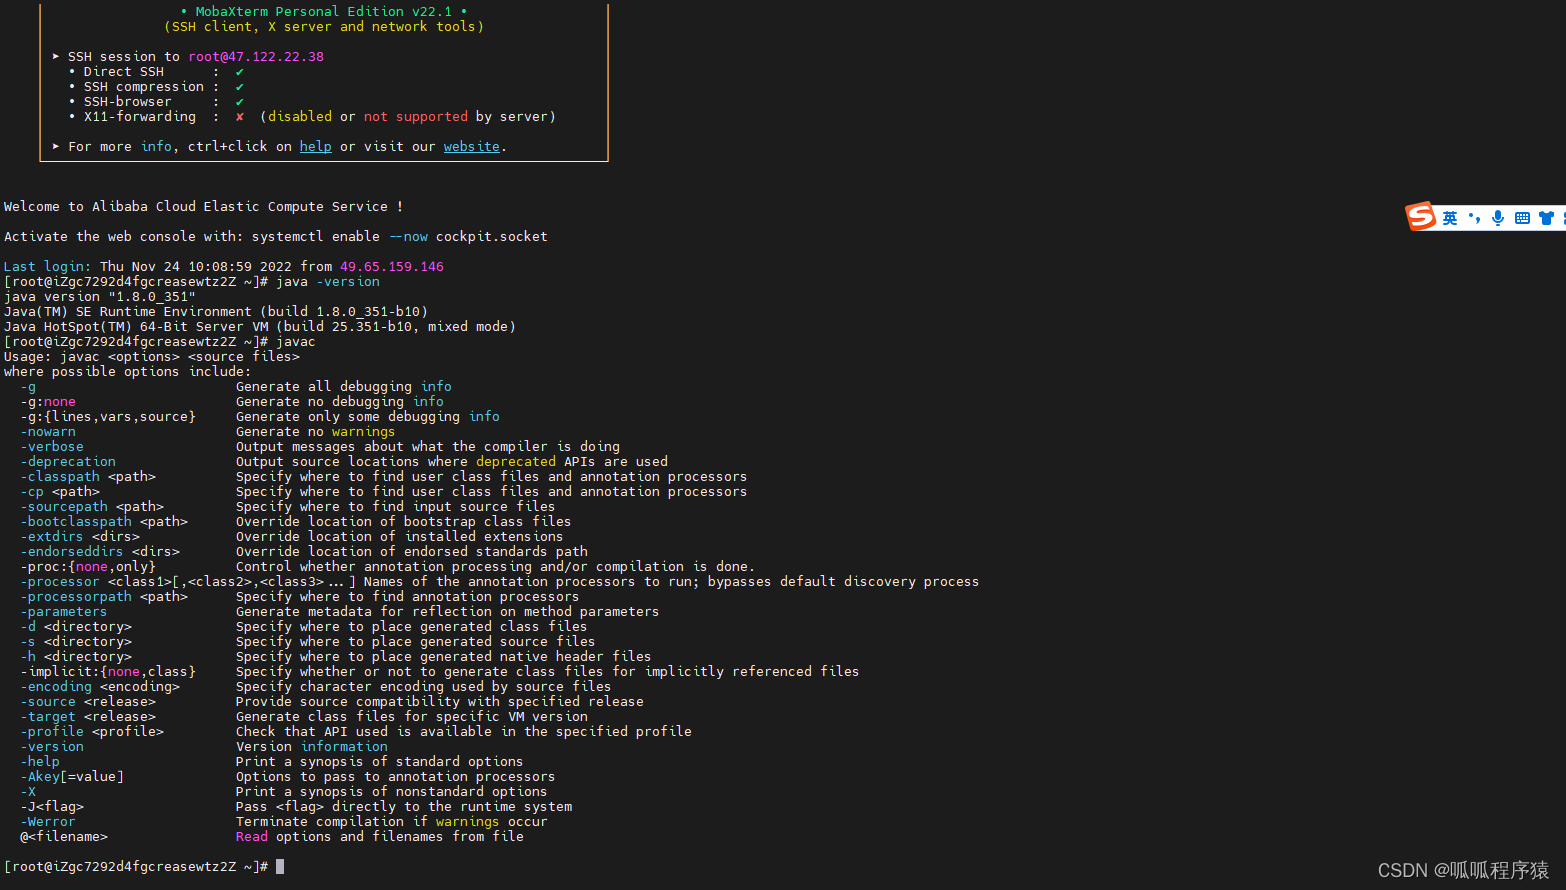Click the "-nowarn" option
Image resolution: width=1566 pixels, height=890 pixels.
click(x=48, y=432)
